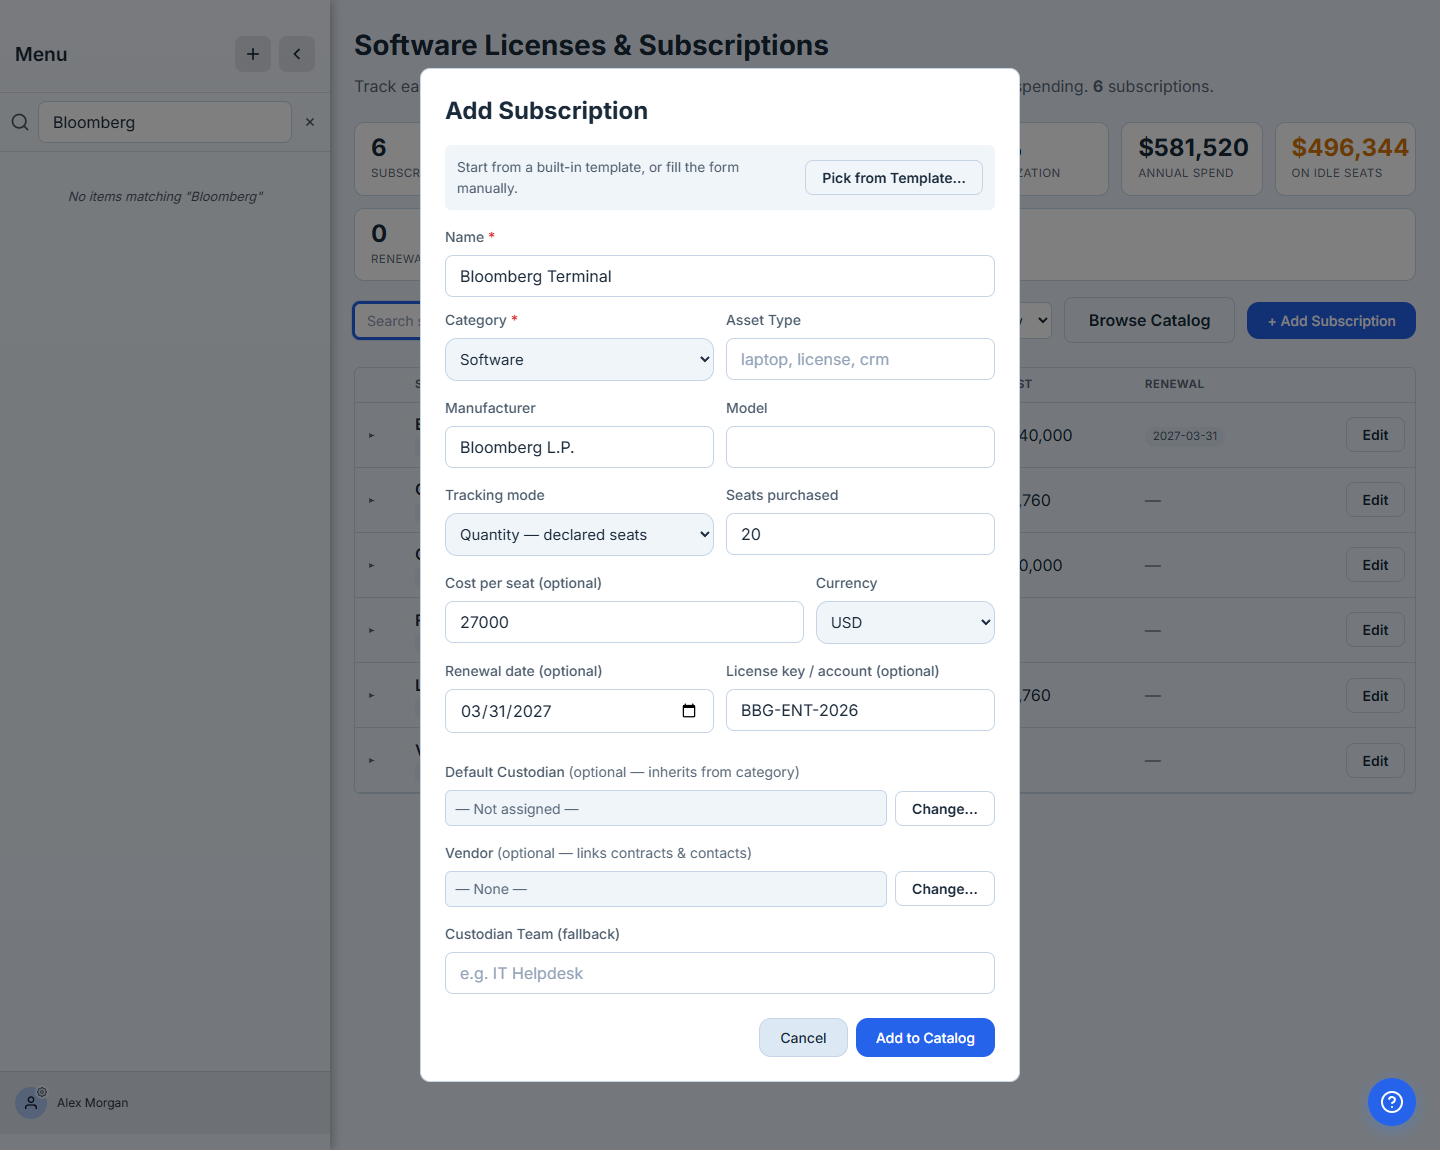Click the Seats purchased field showing 20
The image size is (1440, 1150).
860,534
